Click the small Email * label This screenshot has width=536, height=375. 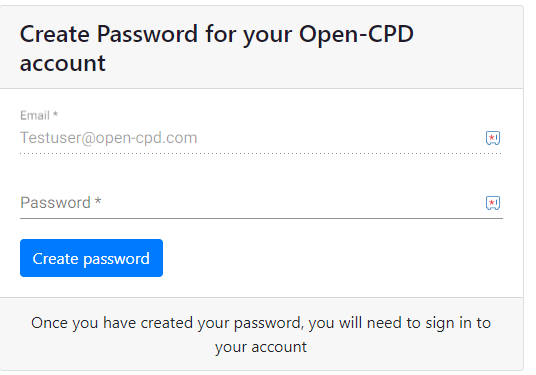coord(39,116)
